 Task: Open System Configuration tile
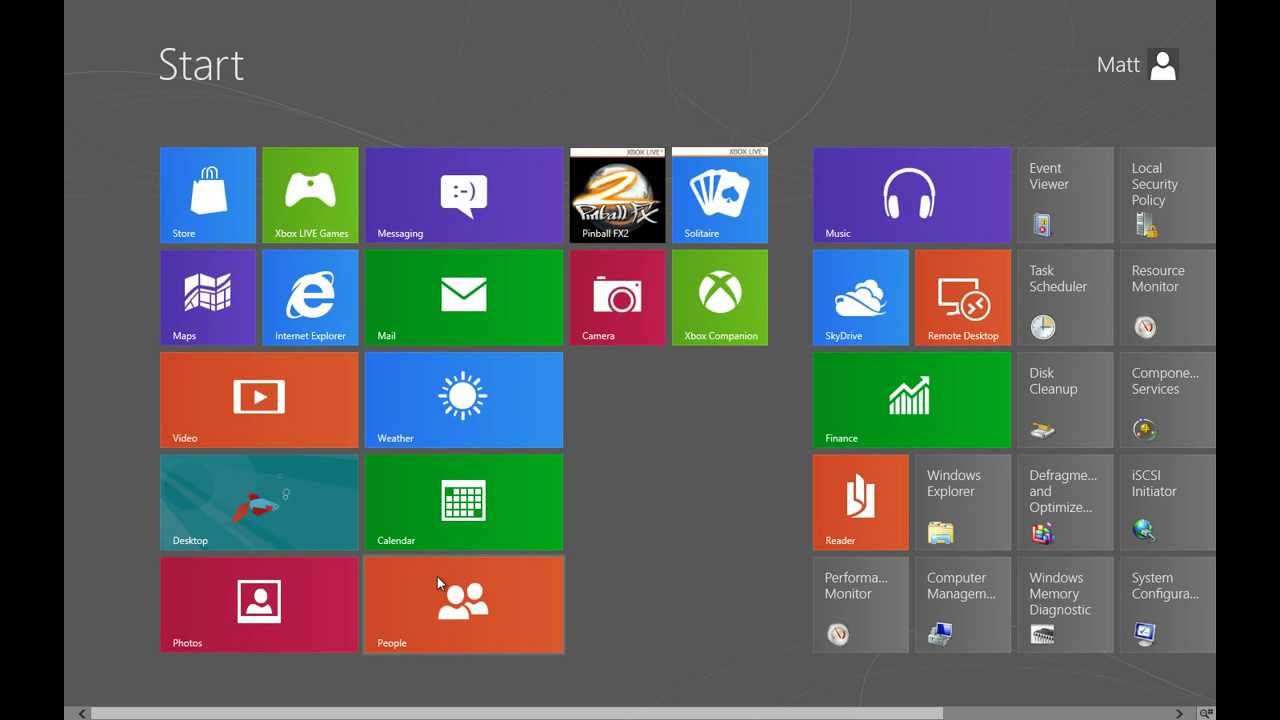[1167, 604]
